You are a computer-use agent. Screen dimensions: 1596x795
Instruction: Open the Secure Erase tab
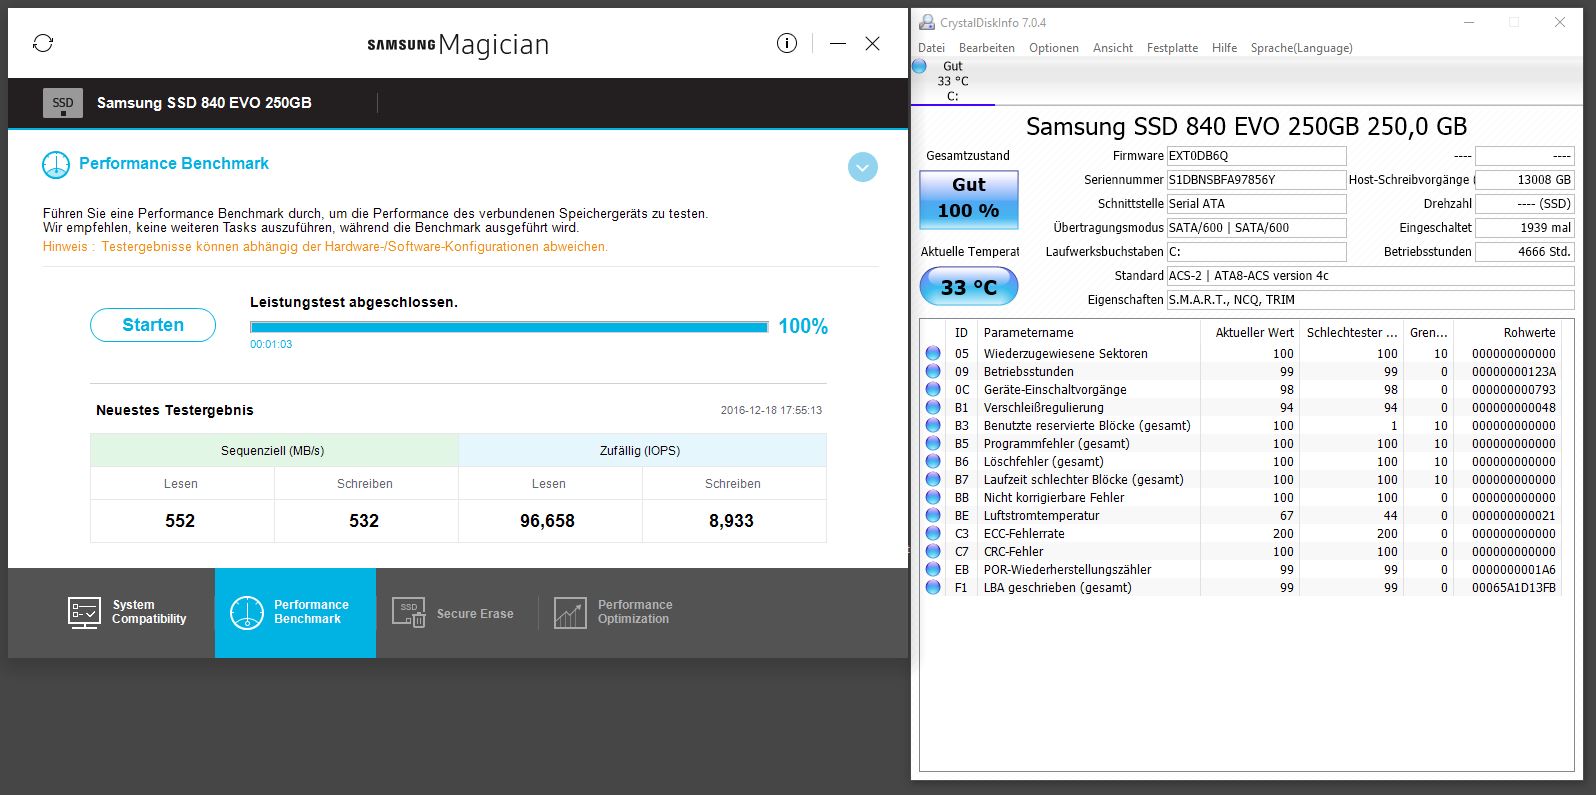pos(453,613)
